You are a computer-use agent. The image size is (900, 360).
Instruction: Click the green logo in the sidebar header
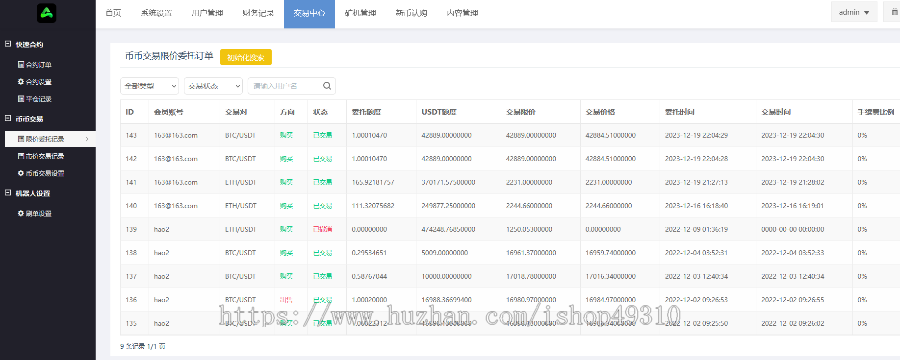pyautogui.click(x=46, y=13)
